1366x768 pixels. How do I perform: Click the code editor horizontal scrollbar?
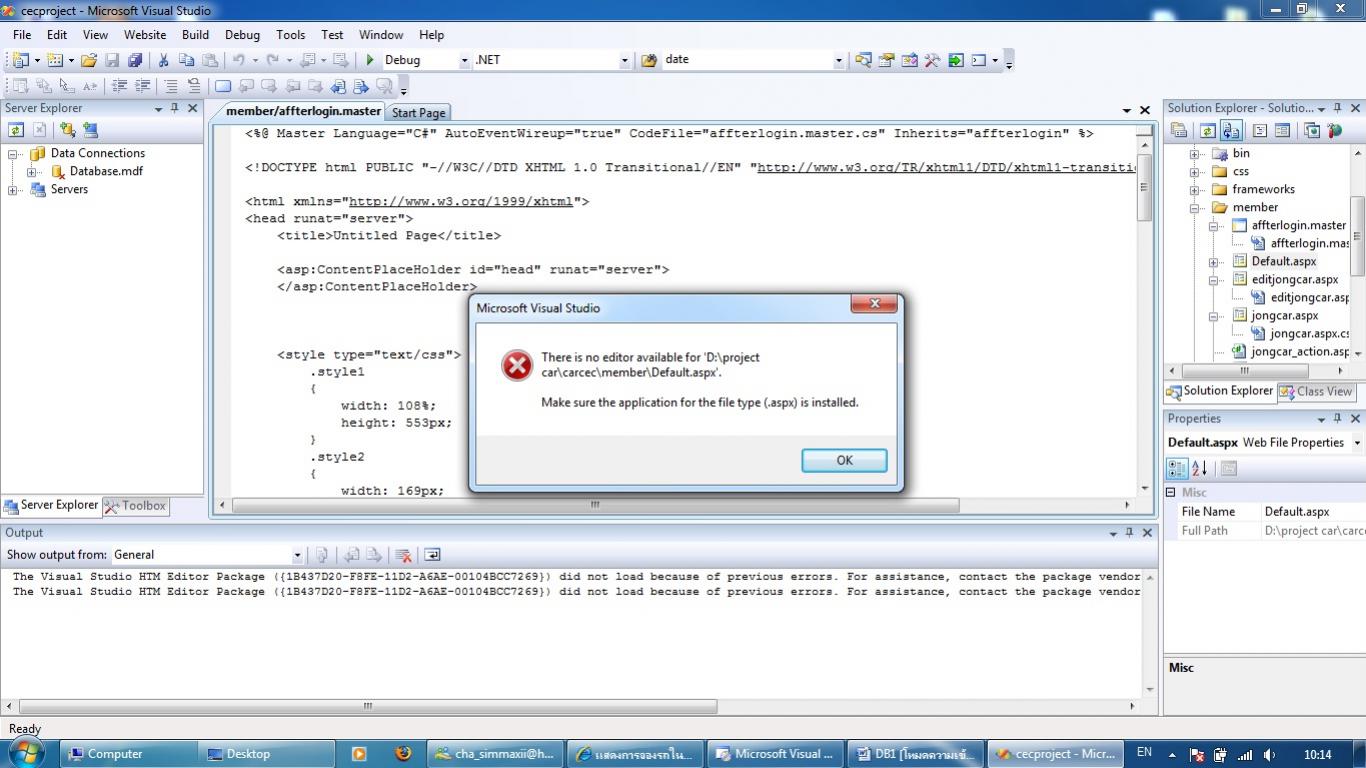(596, 505)
